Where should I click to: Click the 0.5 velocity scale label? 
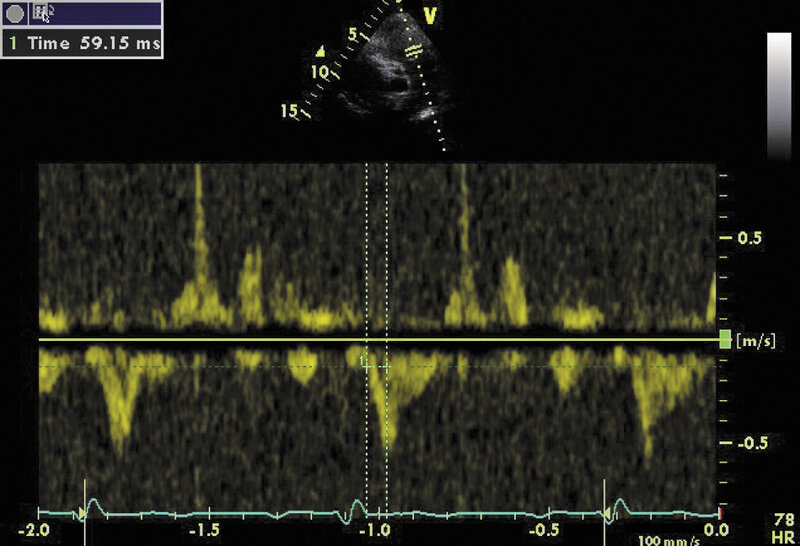point(749,238)
